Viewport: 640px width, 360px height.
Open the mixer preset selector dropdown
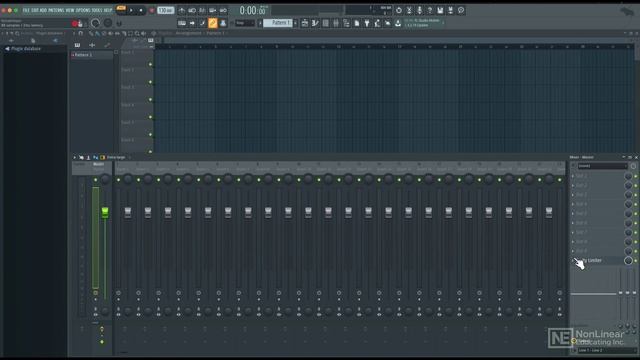[602, 166]
